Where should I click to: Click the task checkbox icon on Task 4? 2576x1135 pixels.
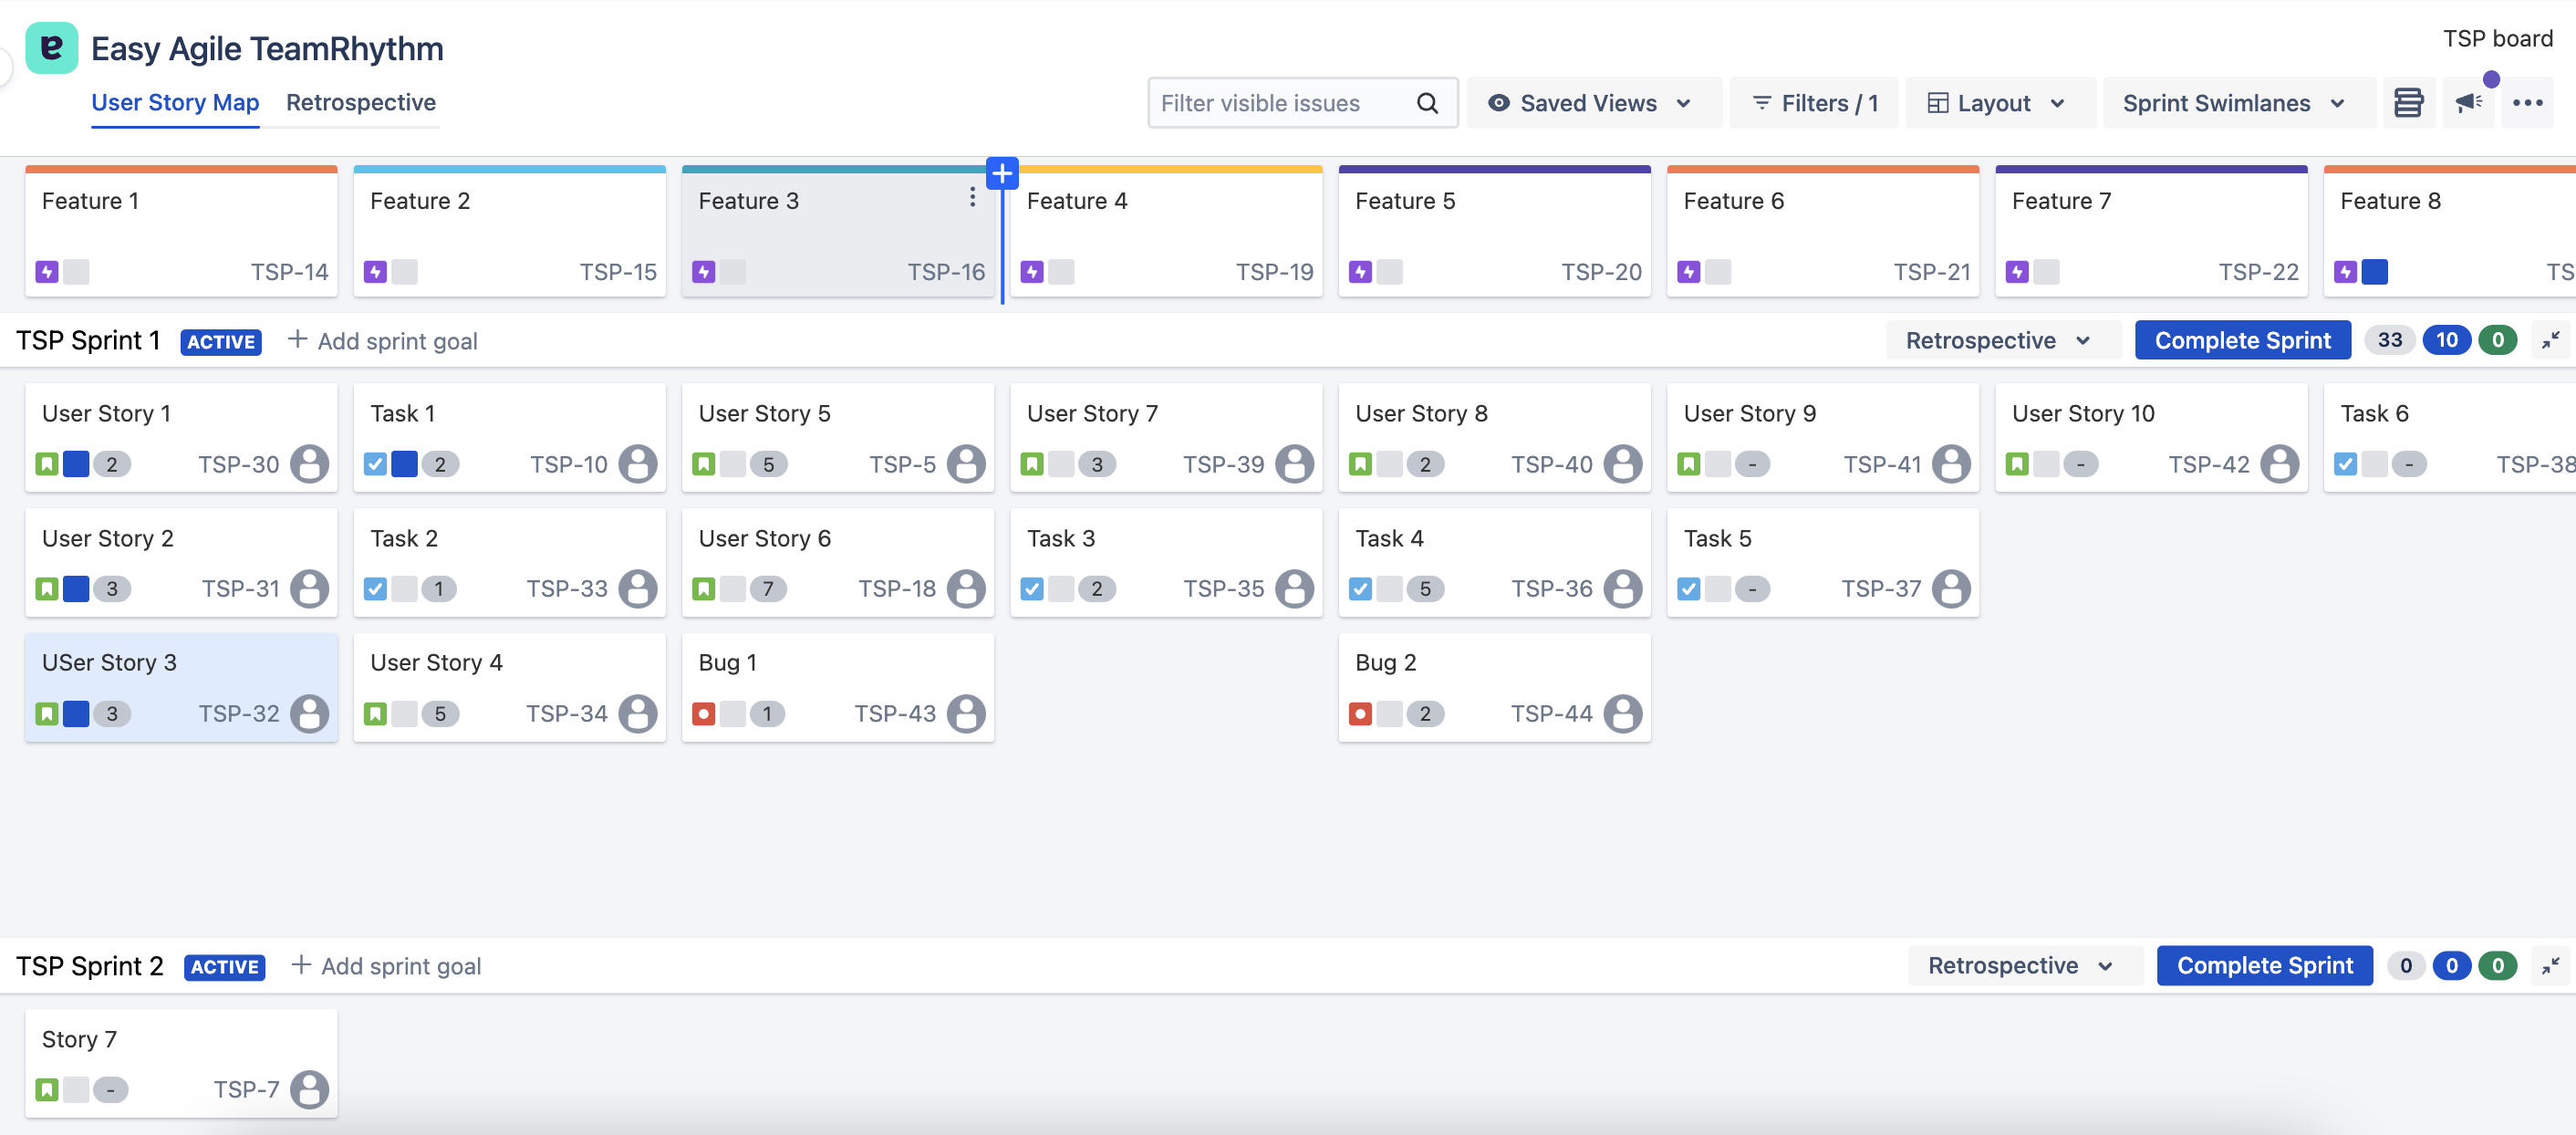coord(1360,589)
